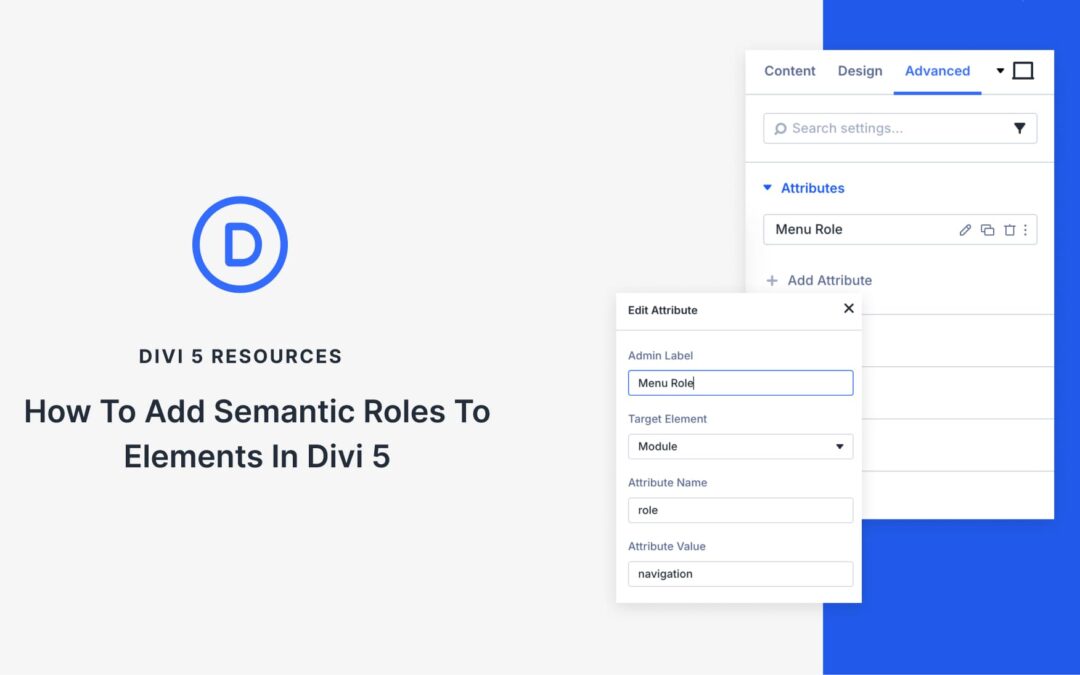Click the expand-to-fullscreen square icon
Screen dimensions: 1080x675
pos(1023,70)
